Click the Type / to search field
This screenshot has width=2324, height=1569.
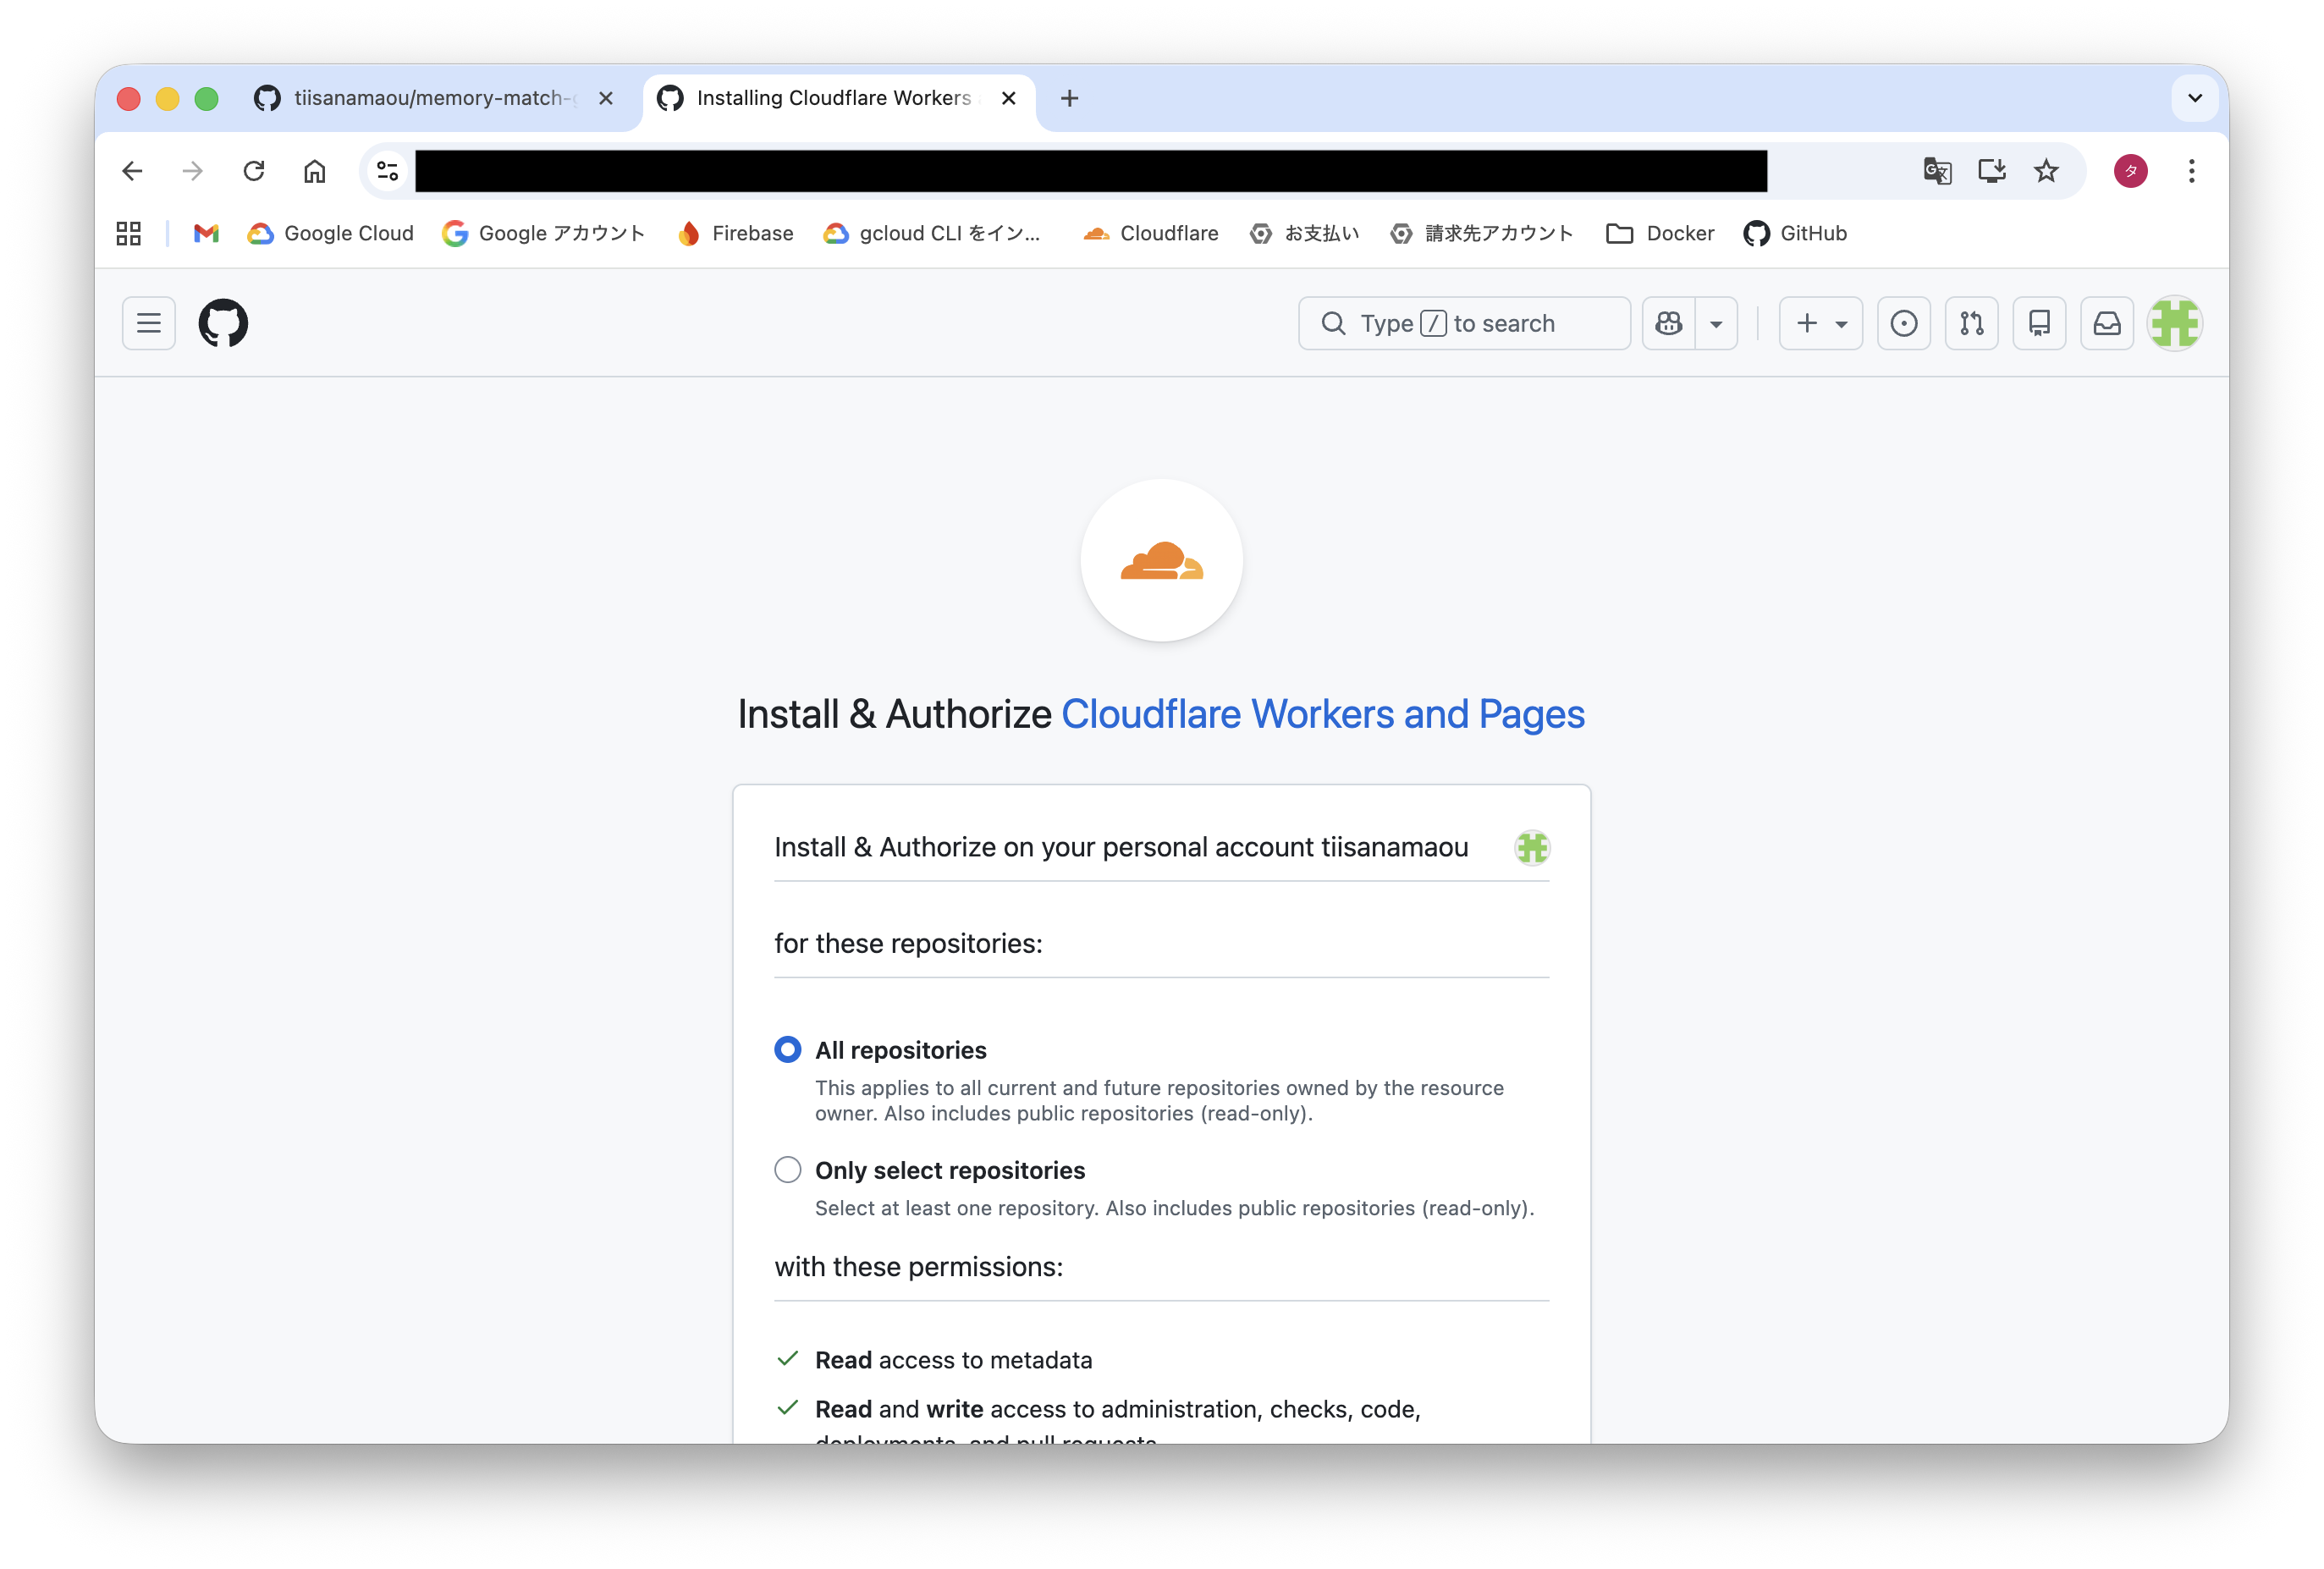coord(1464,323)
